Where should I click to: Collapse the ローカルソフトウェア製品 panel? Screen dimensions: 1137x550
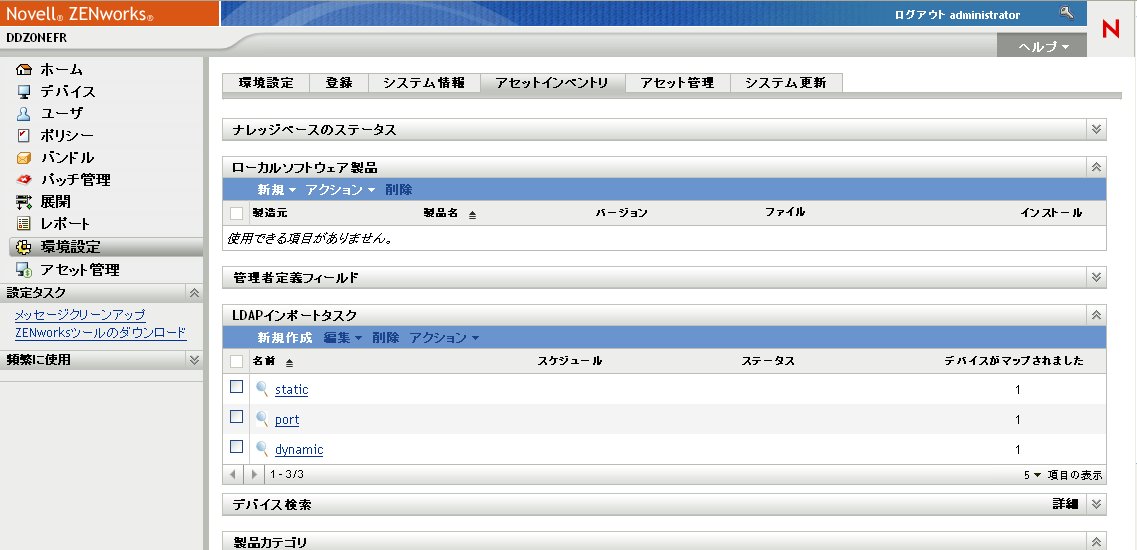1096,168
